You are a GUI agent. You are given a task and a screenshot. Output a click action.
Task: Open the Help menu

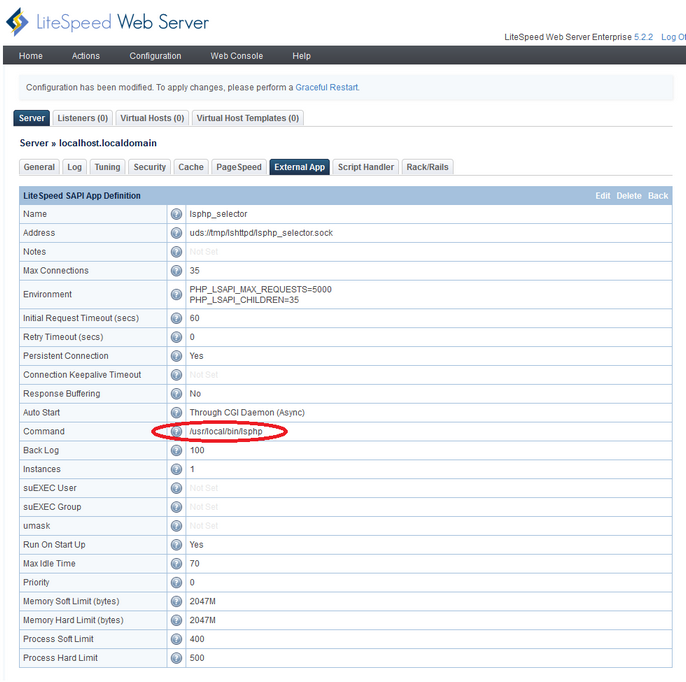[301, 56]
